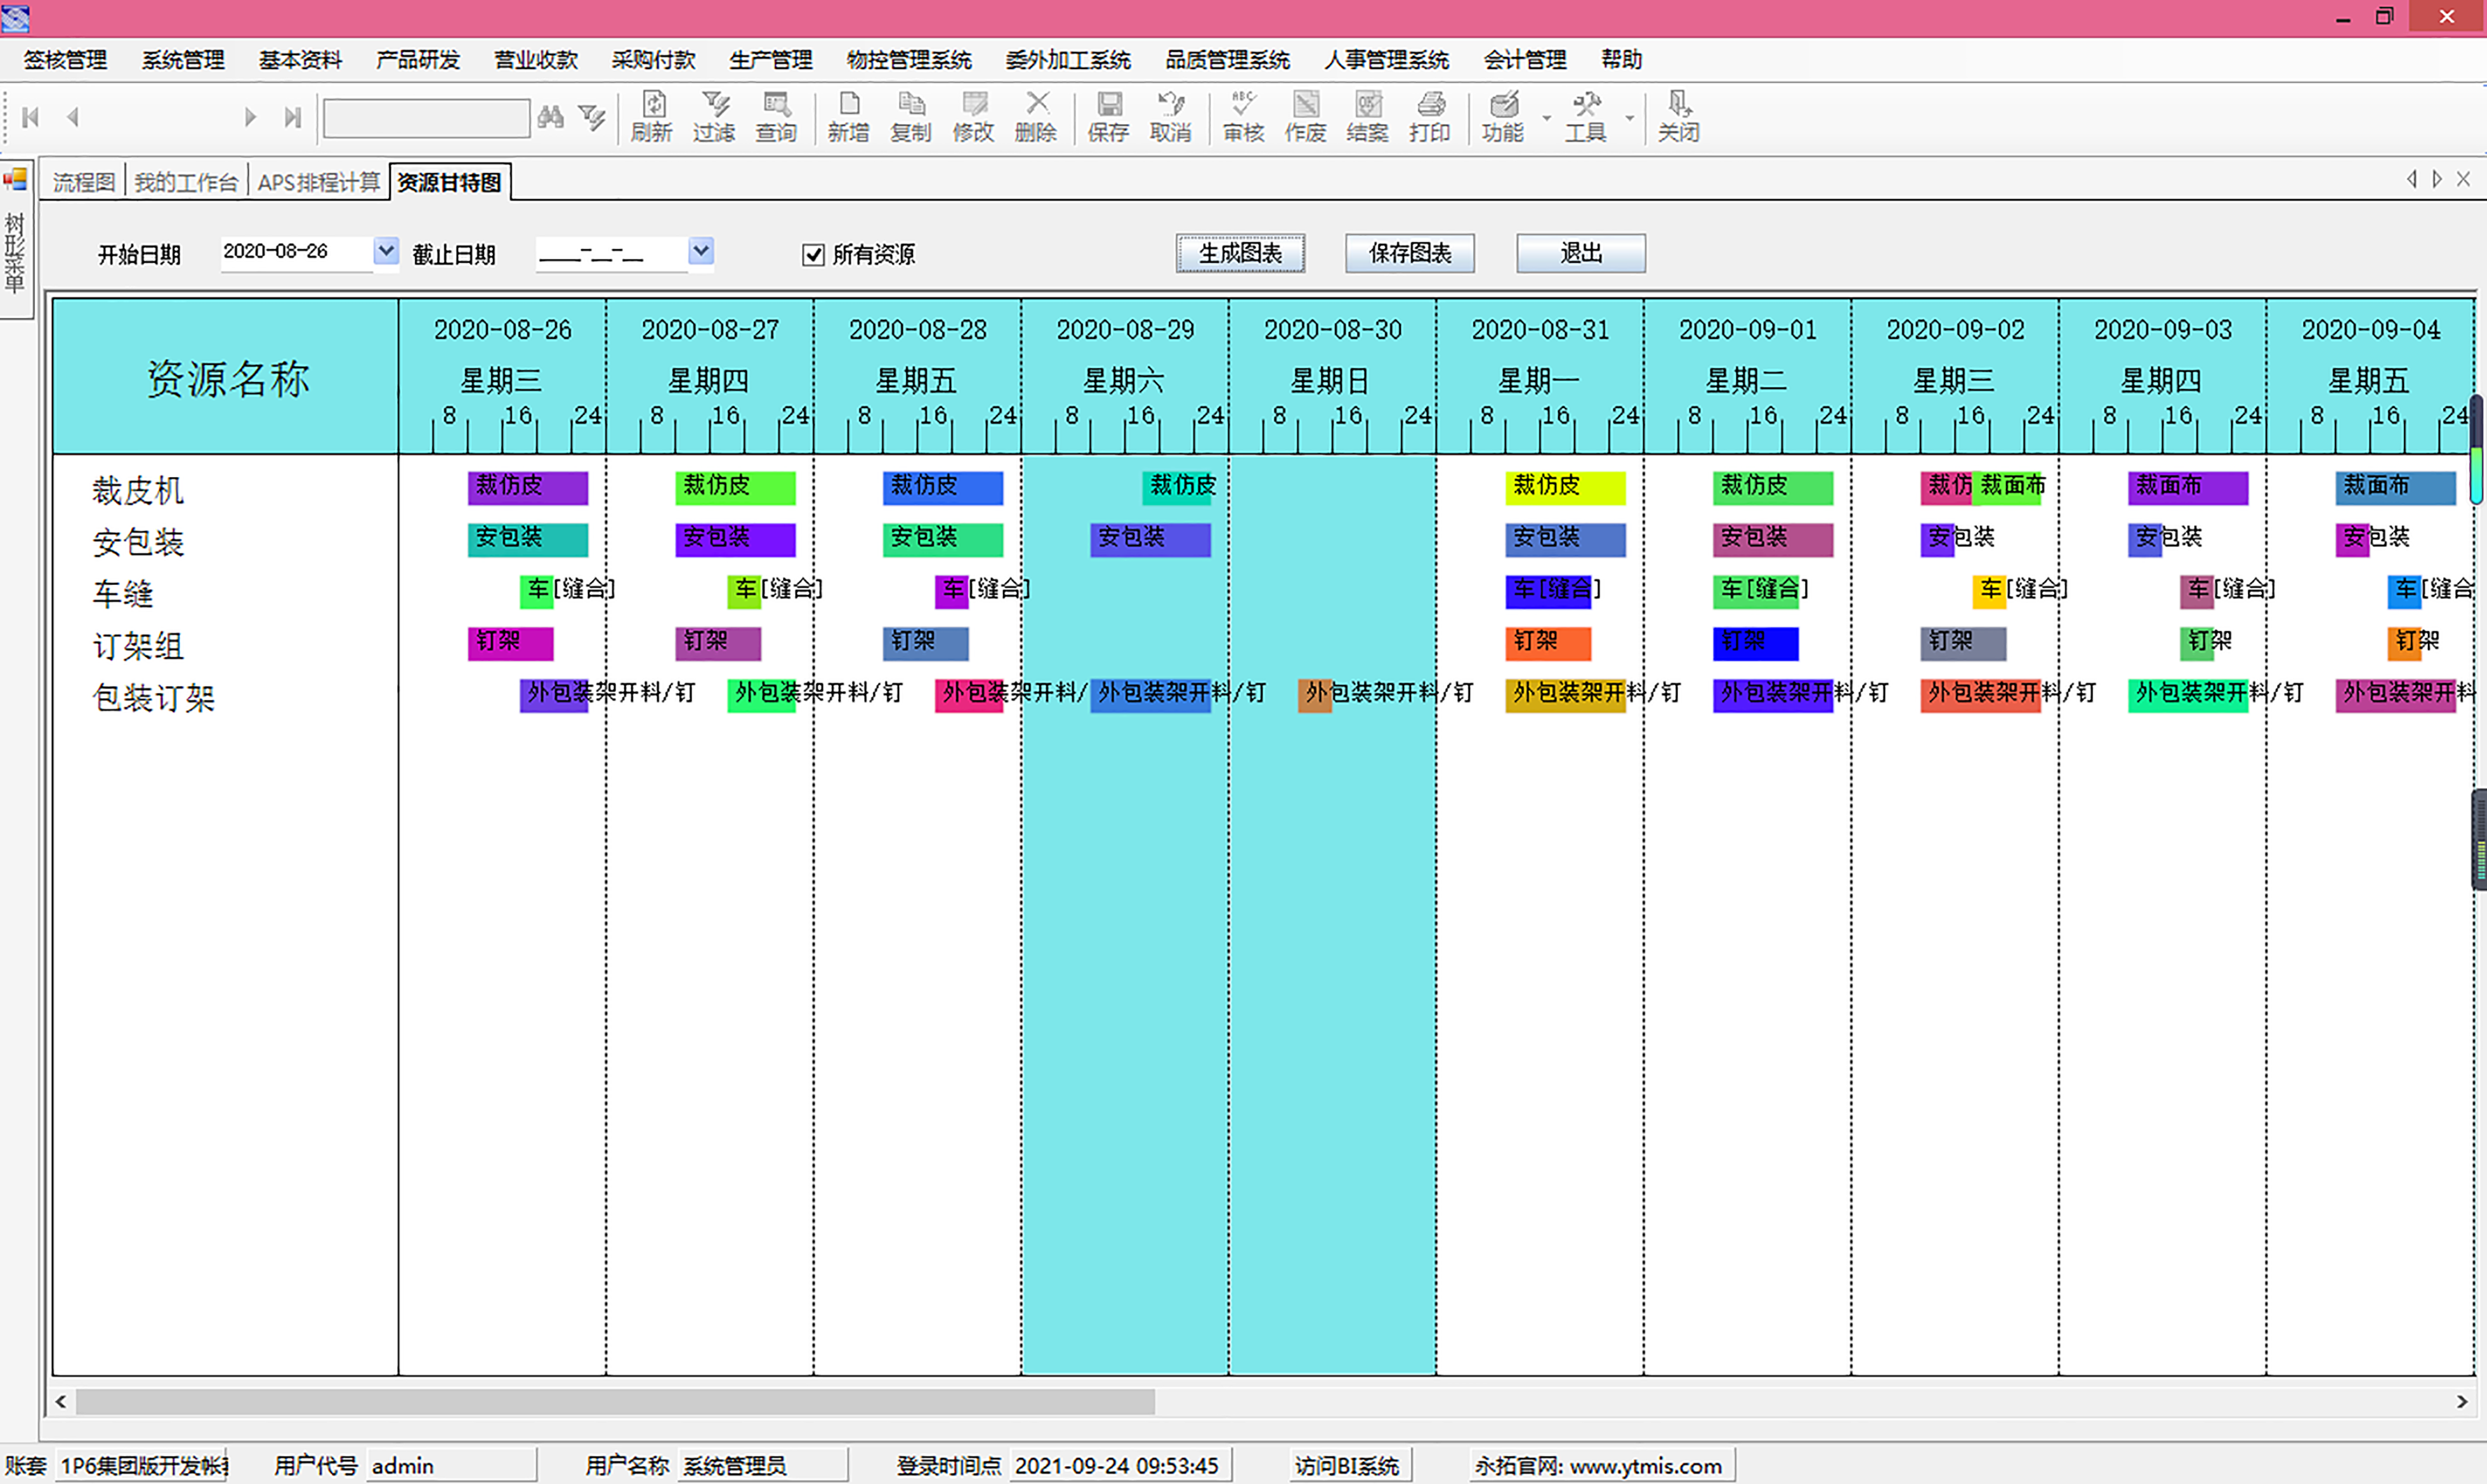Expand the 截止日期 date dropdown

(701, 251)
